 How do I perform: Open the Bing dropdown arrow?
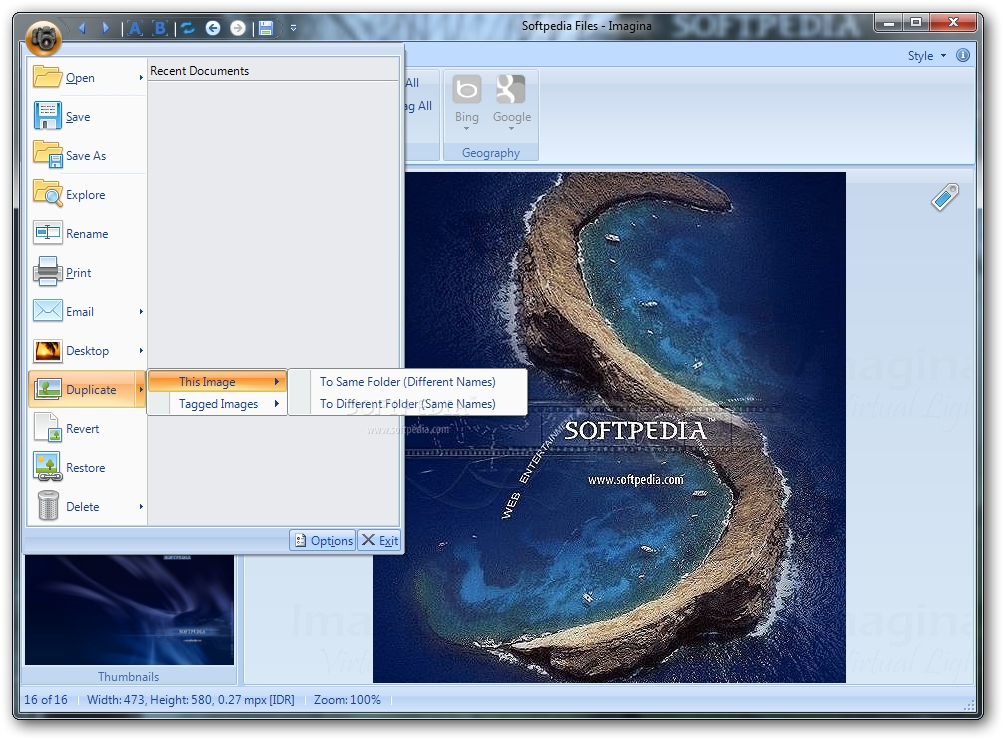coord(467,129)
